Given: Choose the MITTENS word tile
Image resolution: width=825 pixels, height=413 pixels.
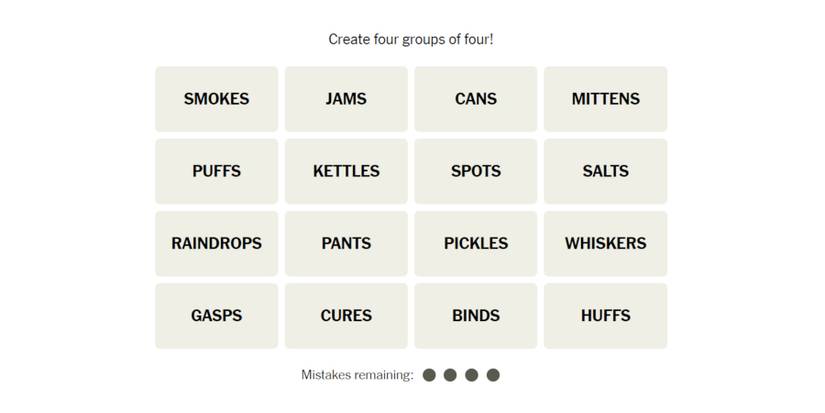Looking at the screenshot, I should 605,99.
